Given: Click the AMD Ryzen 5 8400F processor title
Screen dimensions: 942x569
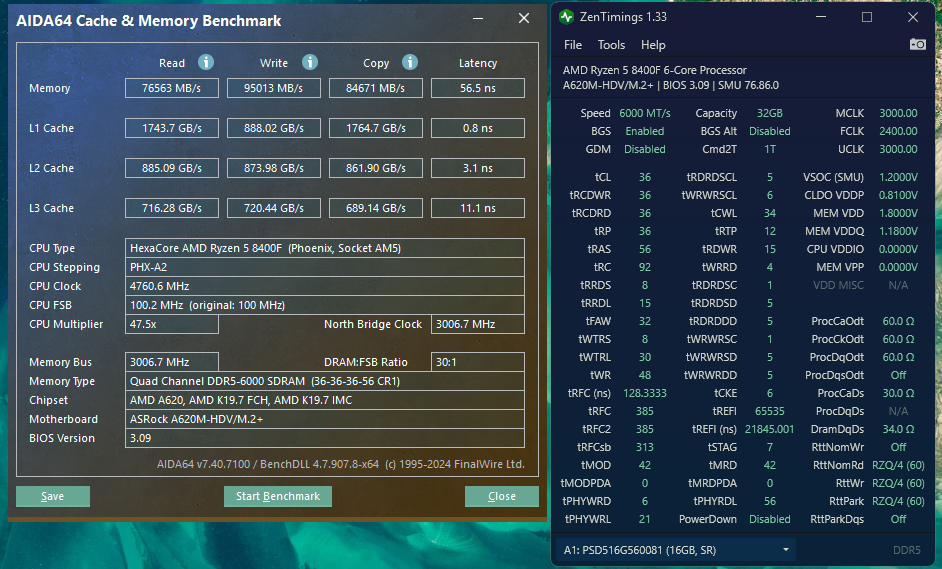Looking at the screenshot, I should pos(654,70).
